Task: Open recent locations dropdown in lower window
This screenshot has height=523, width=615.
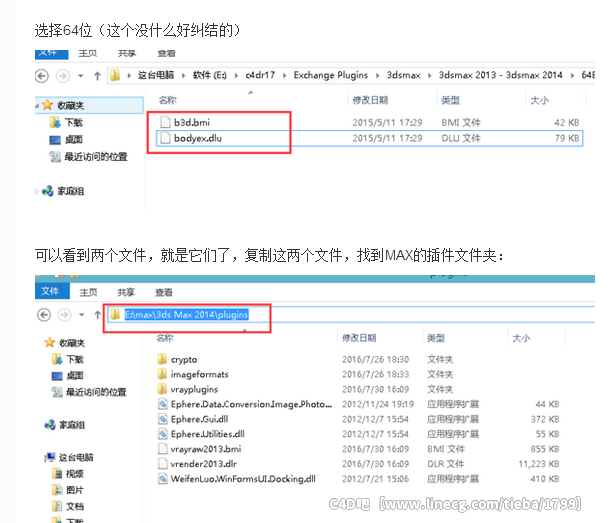Action: point(82,315)
